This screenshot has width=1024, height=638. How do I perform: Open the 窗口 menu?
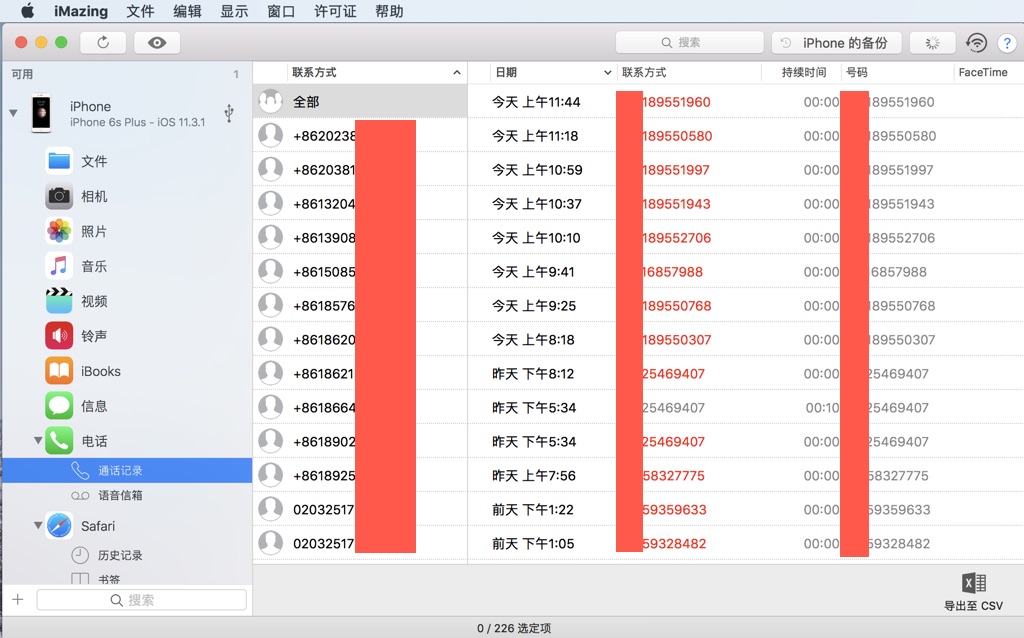pyautogui.click(x=281, y=11)
